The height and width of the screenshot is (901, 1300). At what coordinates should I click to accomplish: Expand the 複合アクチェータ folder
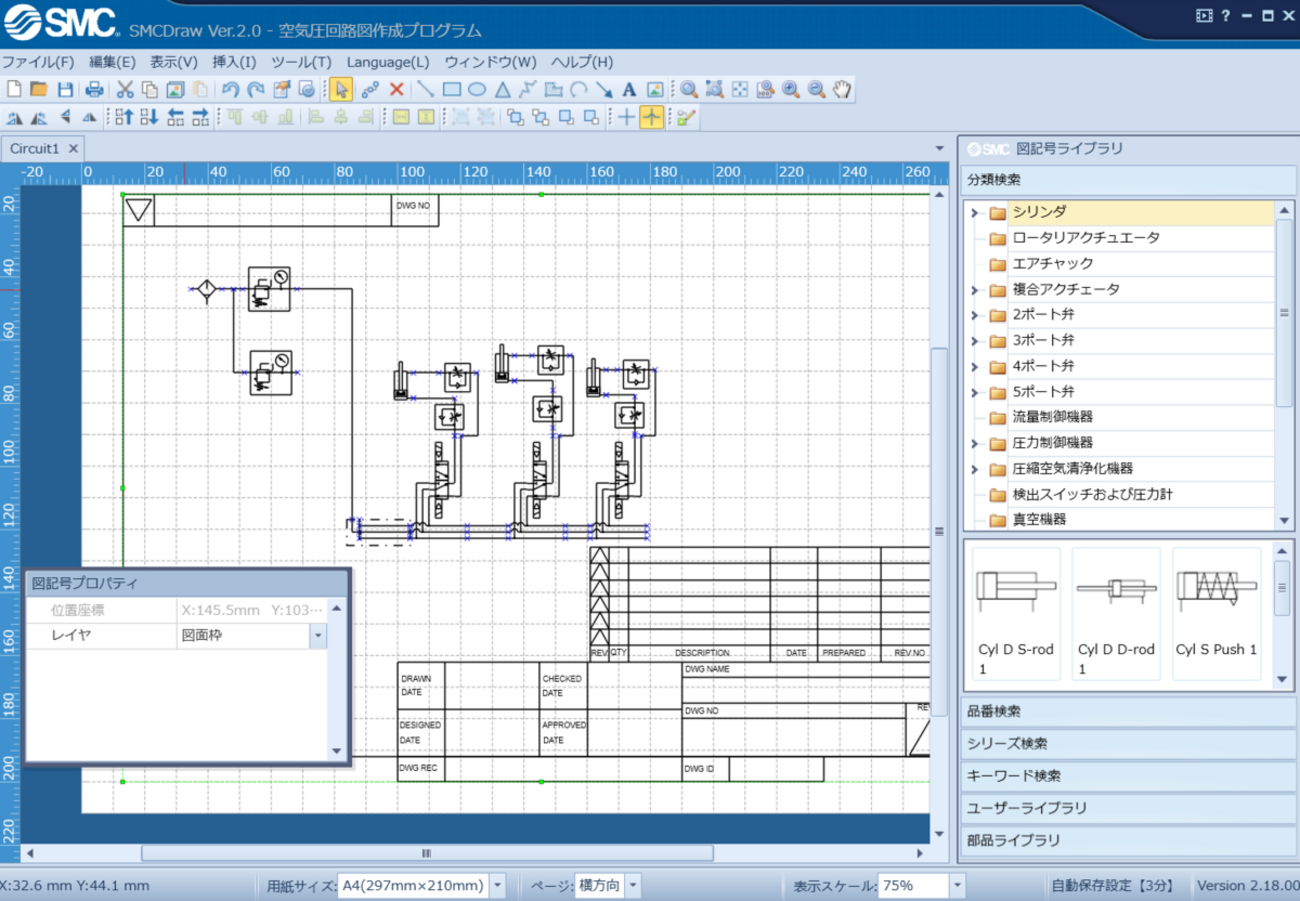(x=974, y=290)
